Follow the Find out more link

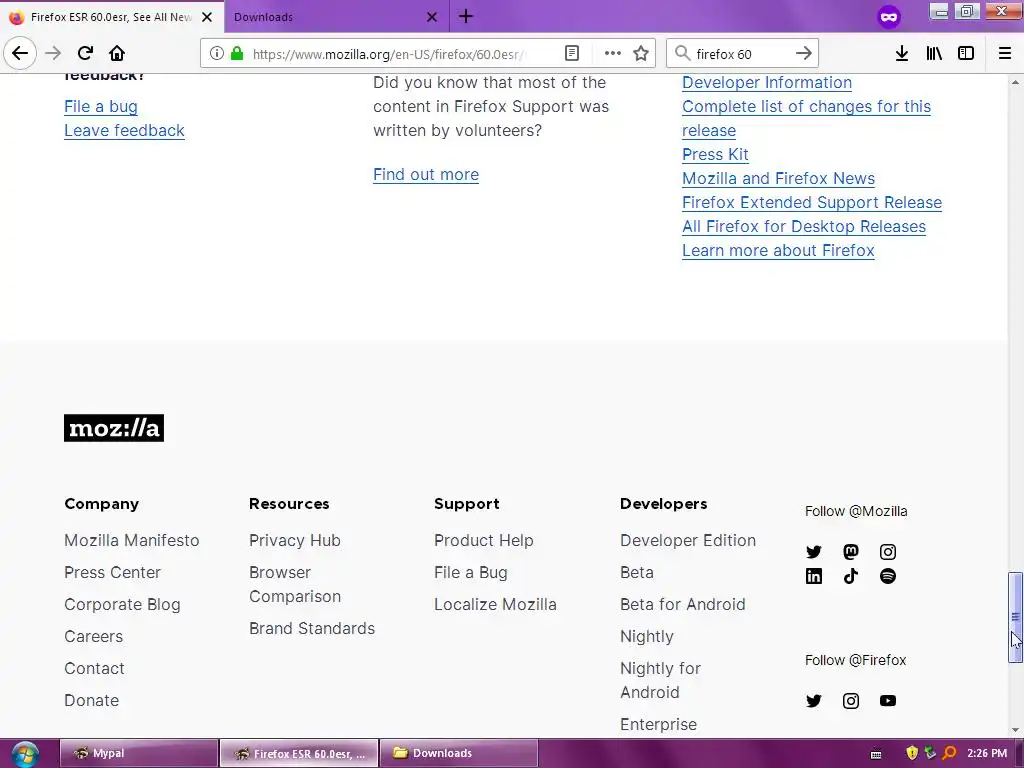click(x=426, y=174)
